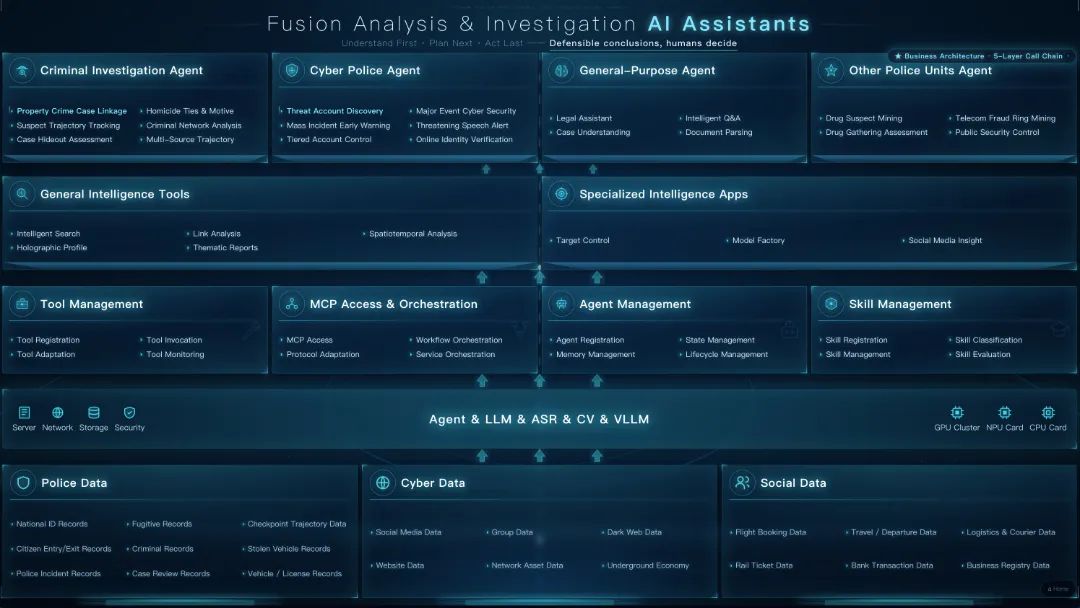This screenshot has height=608, width=1080.
Task: Click the Police Data shield icon
Action: [x=23, y=483]
